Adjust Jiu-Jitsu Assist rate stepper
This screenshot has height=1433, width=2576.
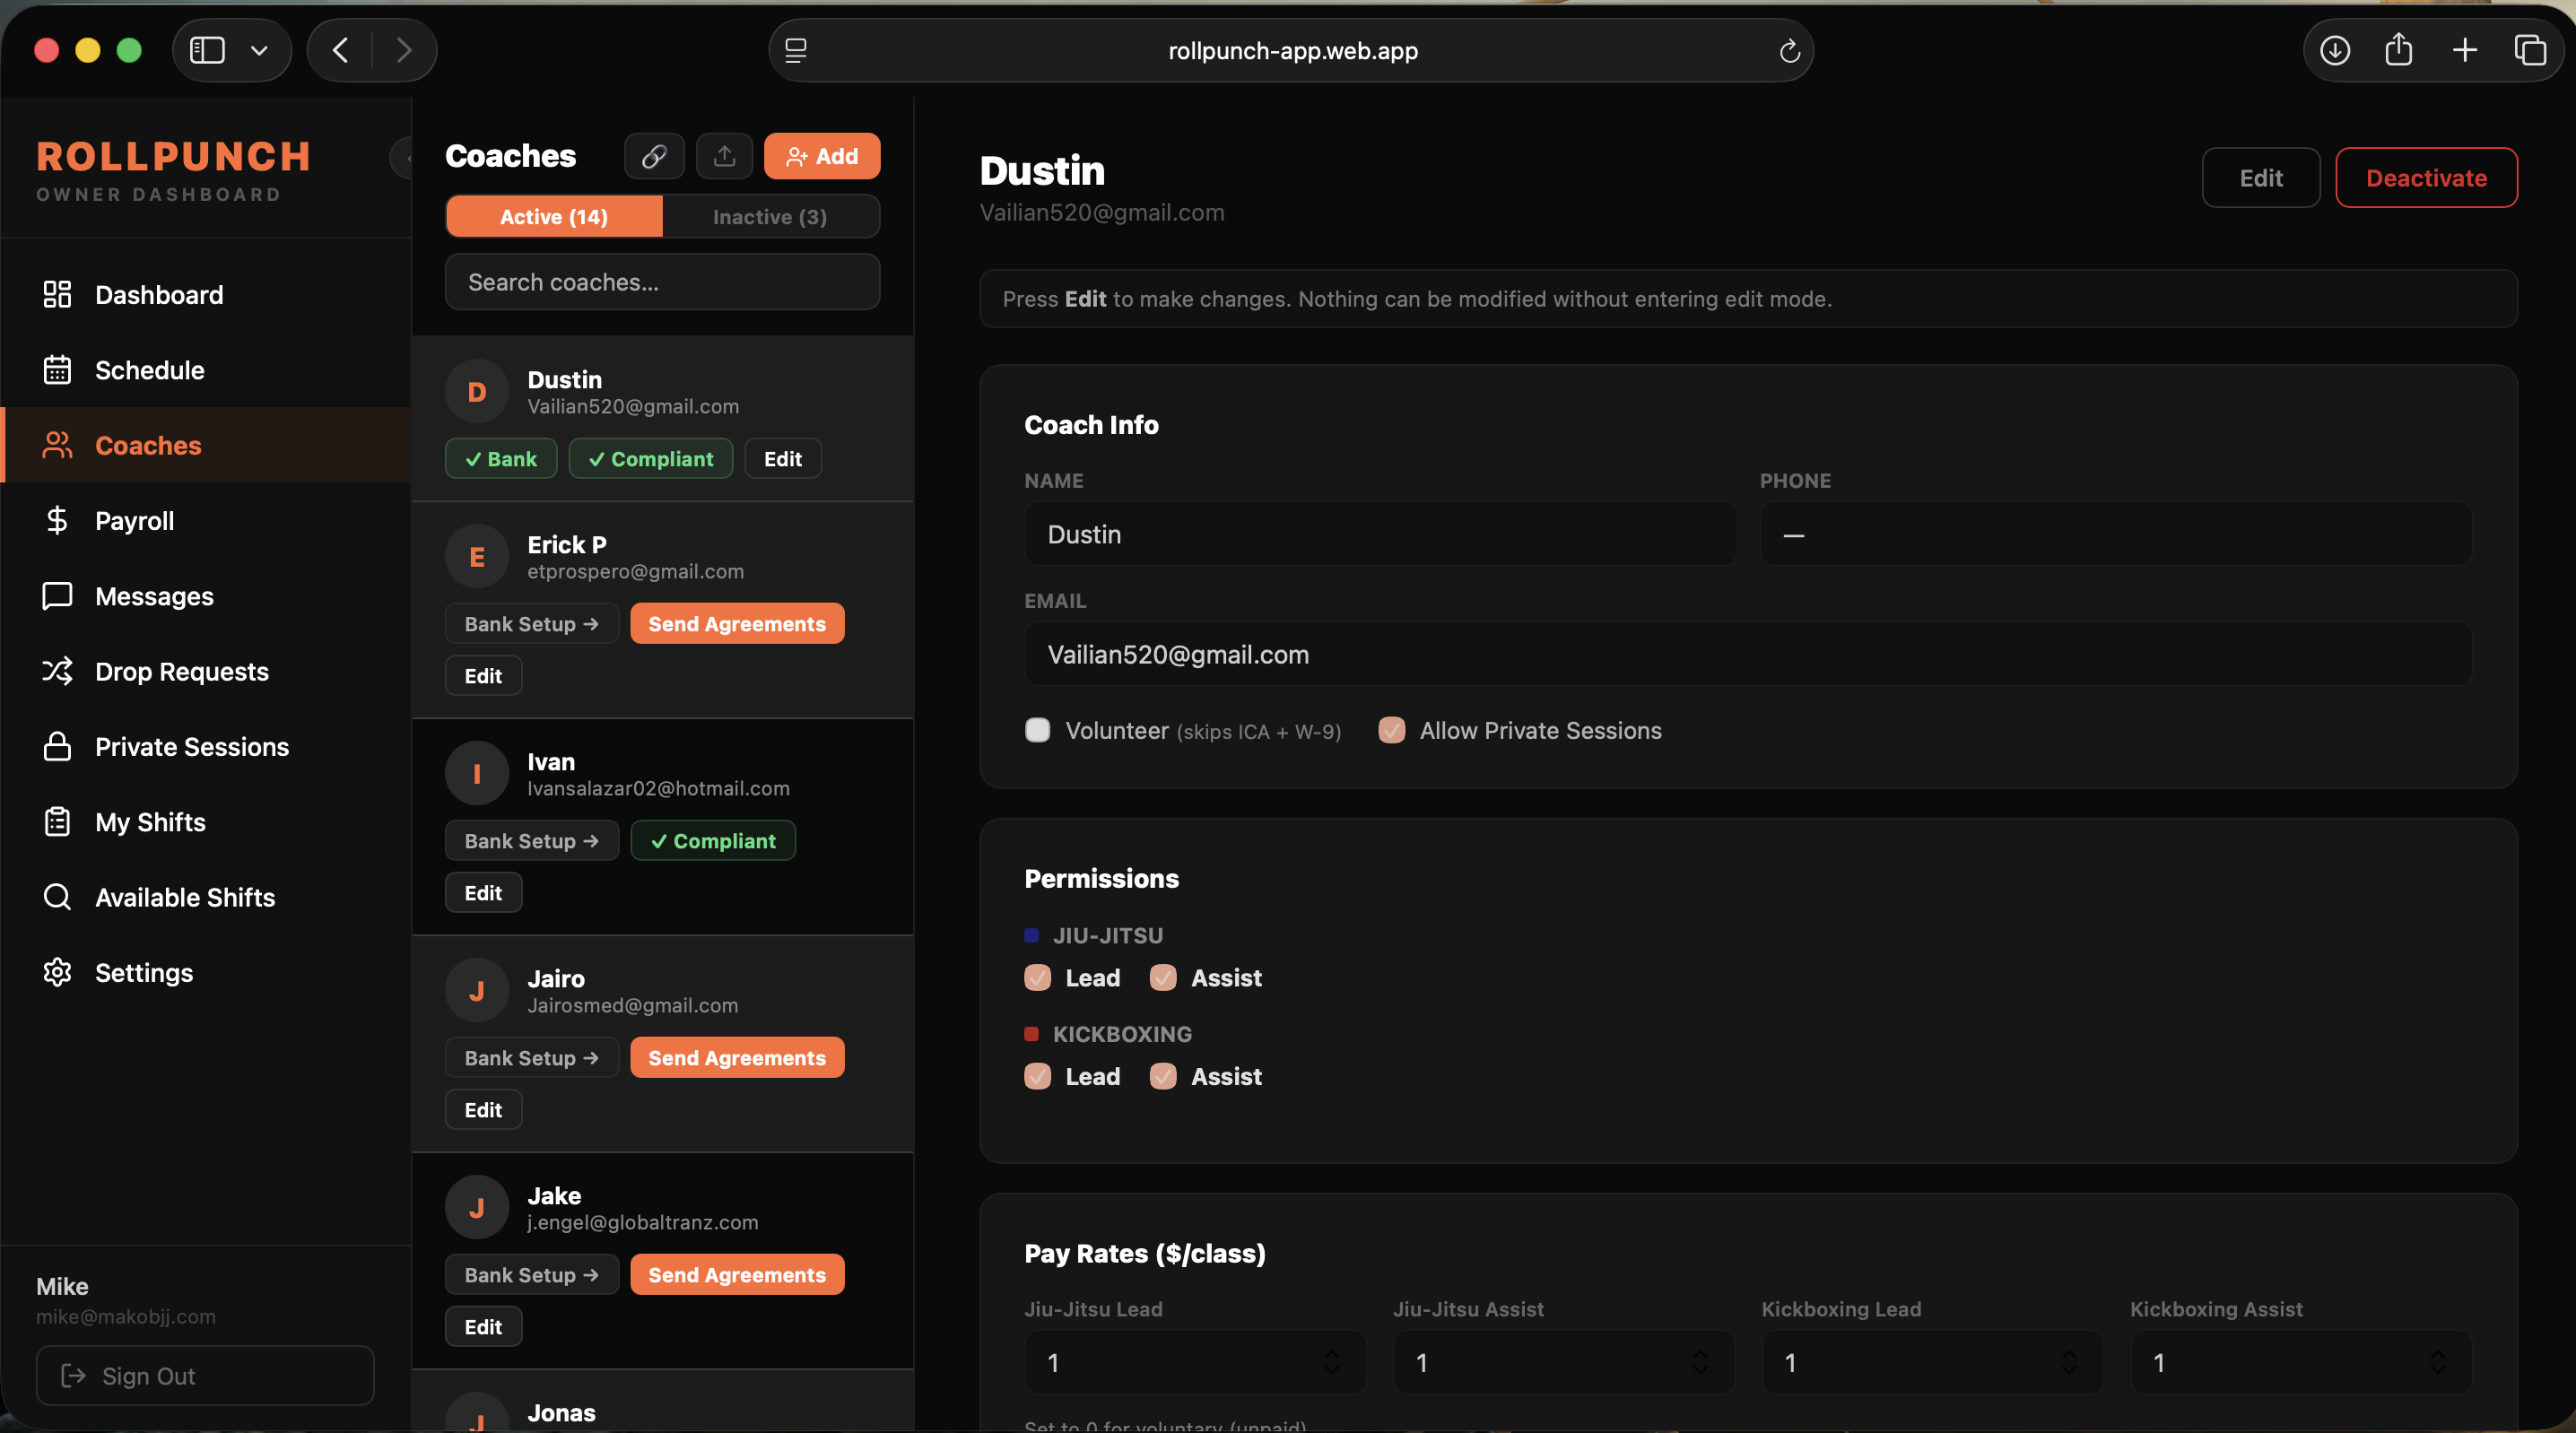1700,1362
